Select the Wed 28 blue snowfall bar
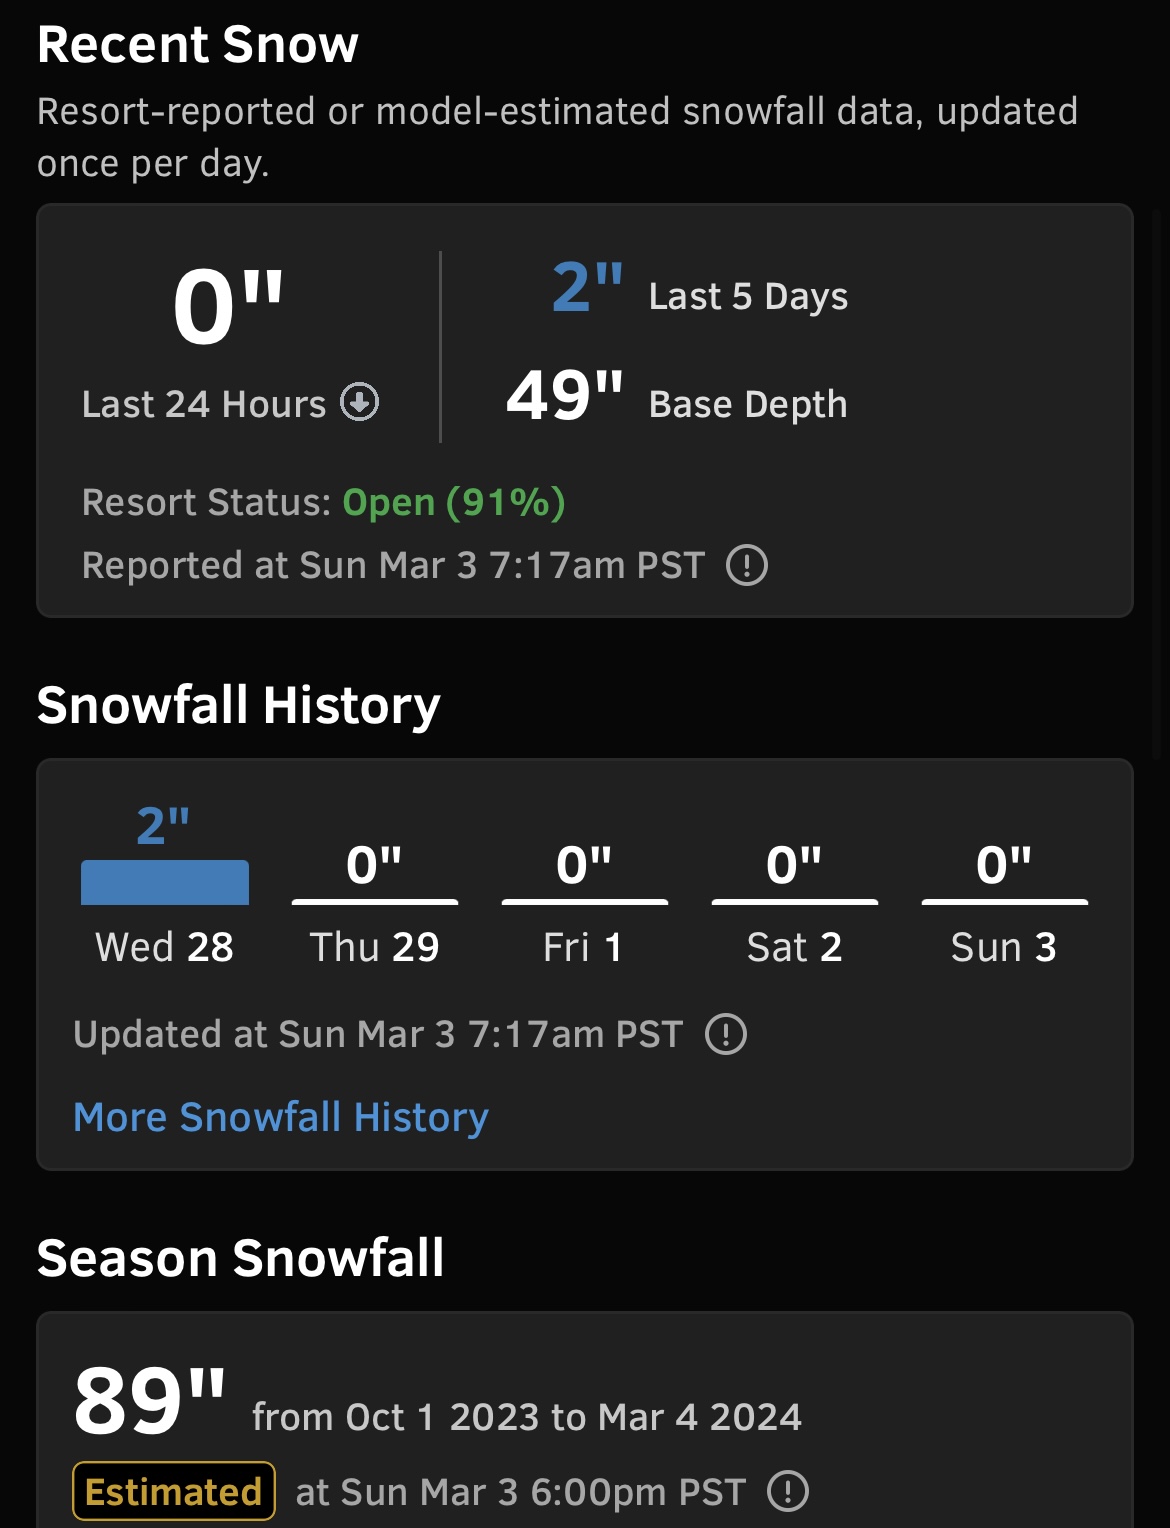The width and height of the screenshot is (1170, 1528). [x=165, y=882]
